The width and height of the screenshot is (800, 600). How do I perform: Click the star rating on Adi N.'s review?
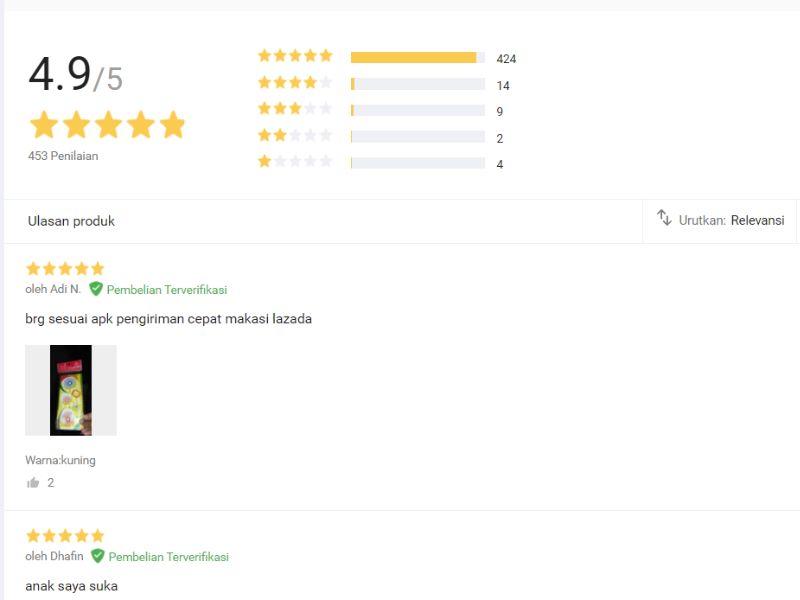point(65,269)
